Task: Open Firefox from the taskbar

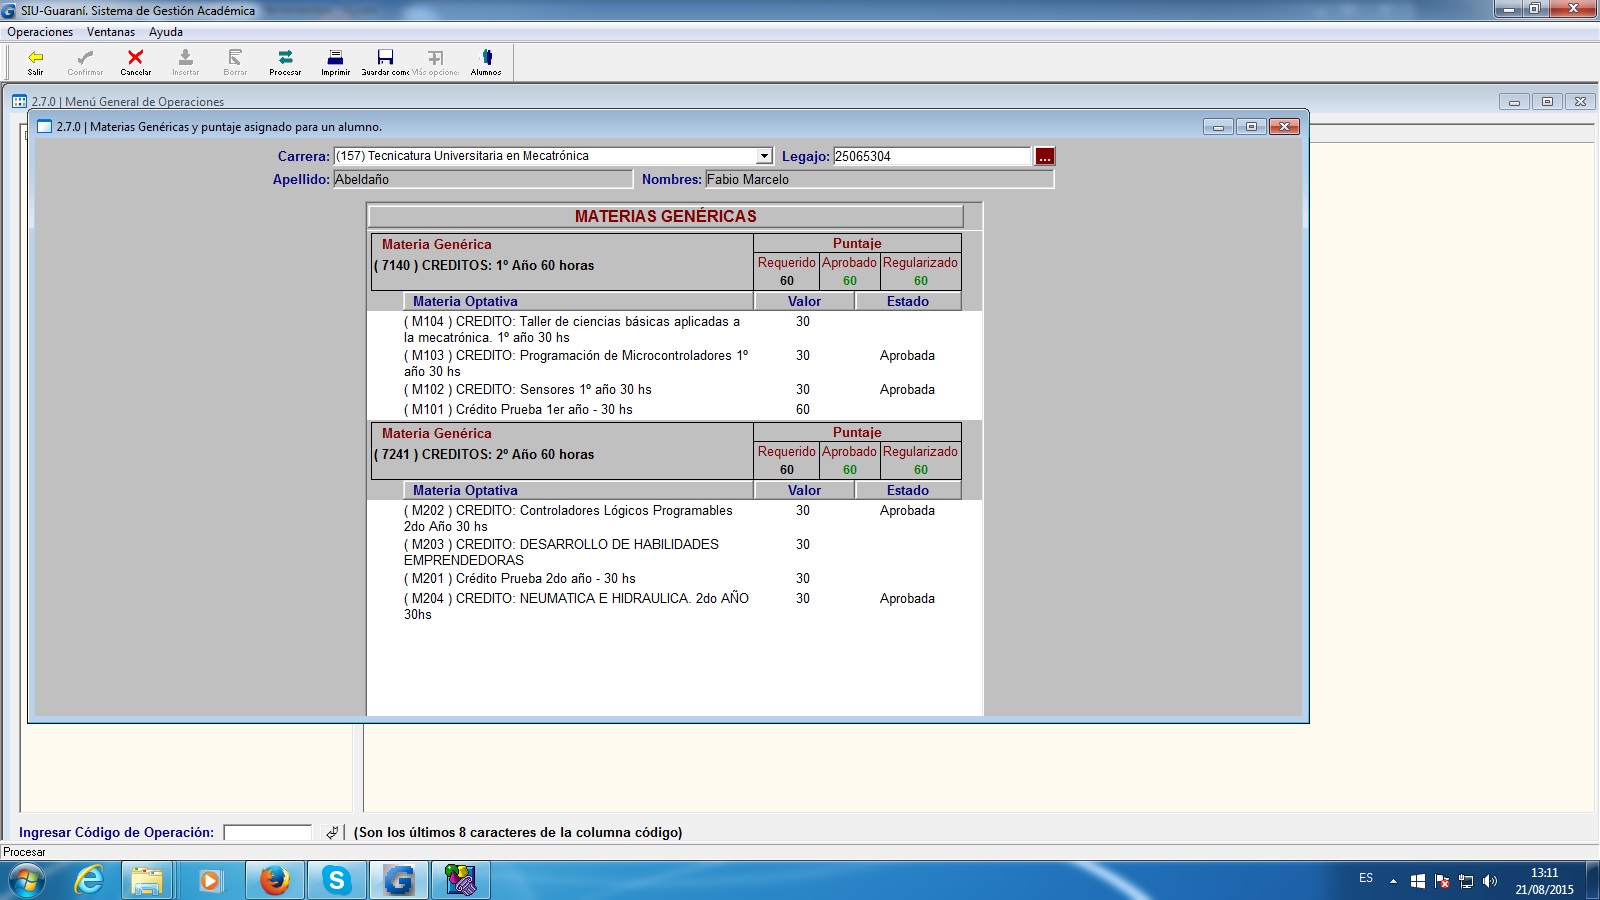Action: [x=274, y=880]
